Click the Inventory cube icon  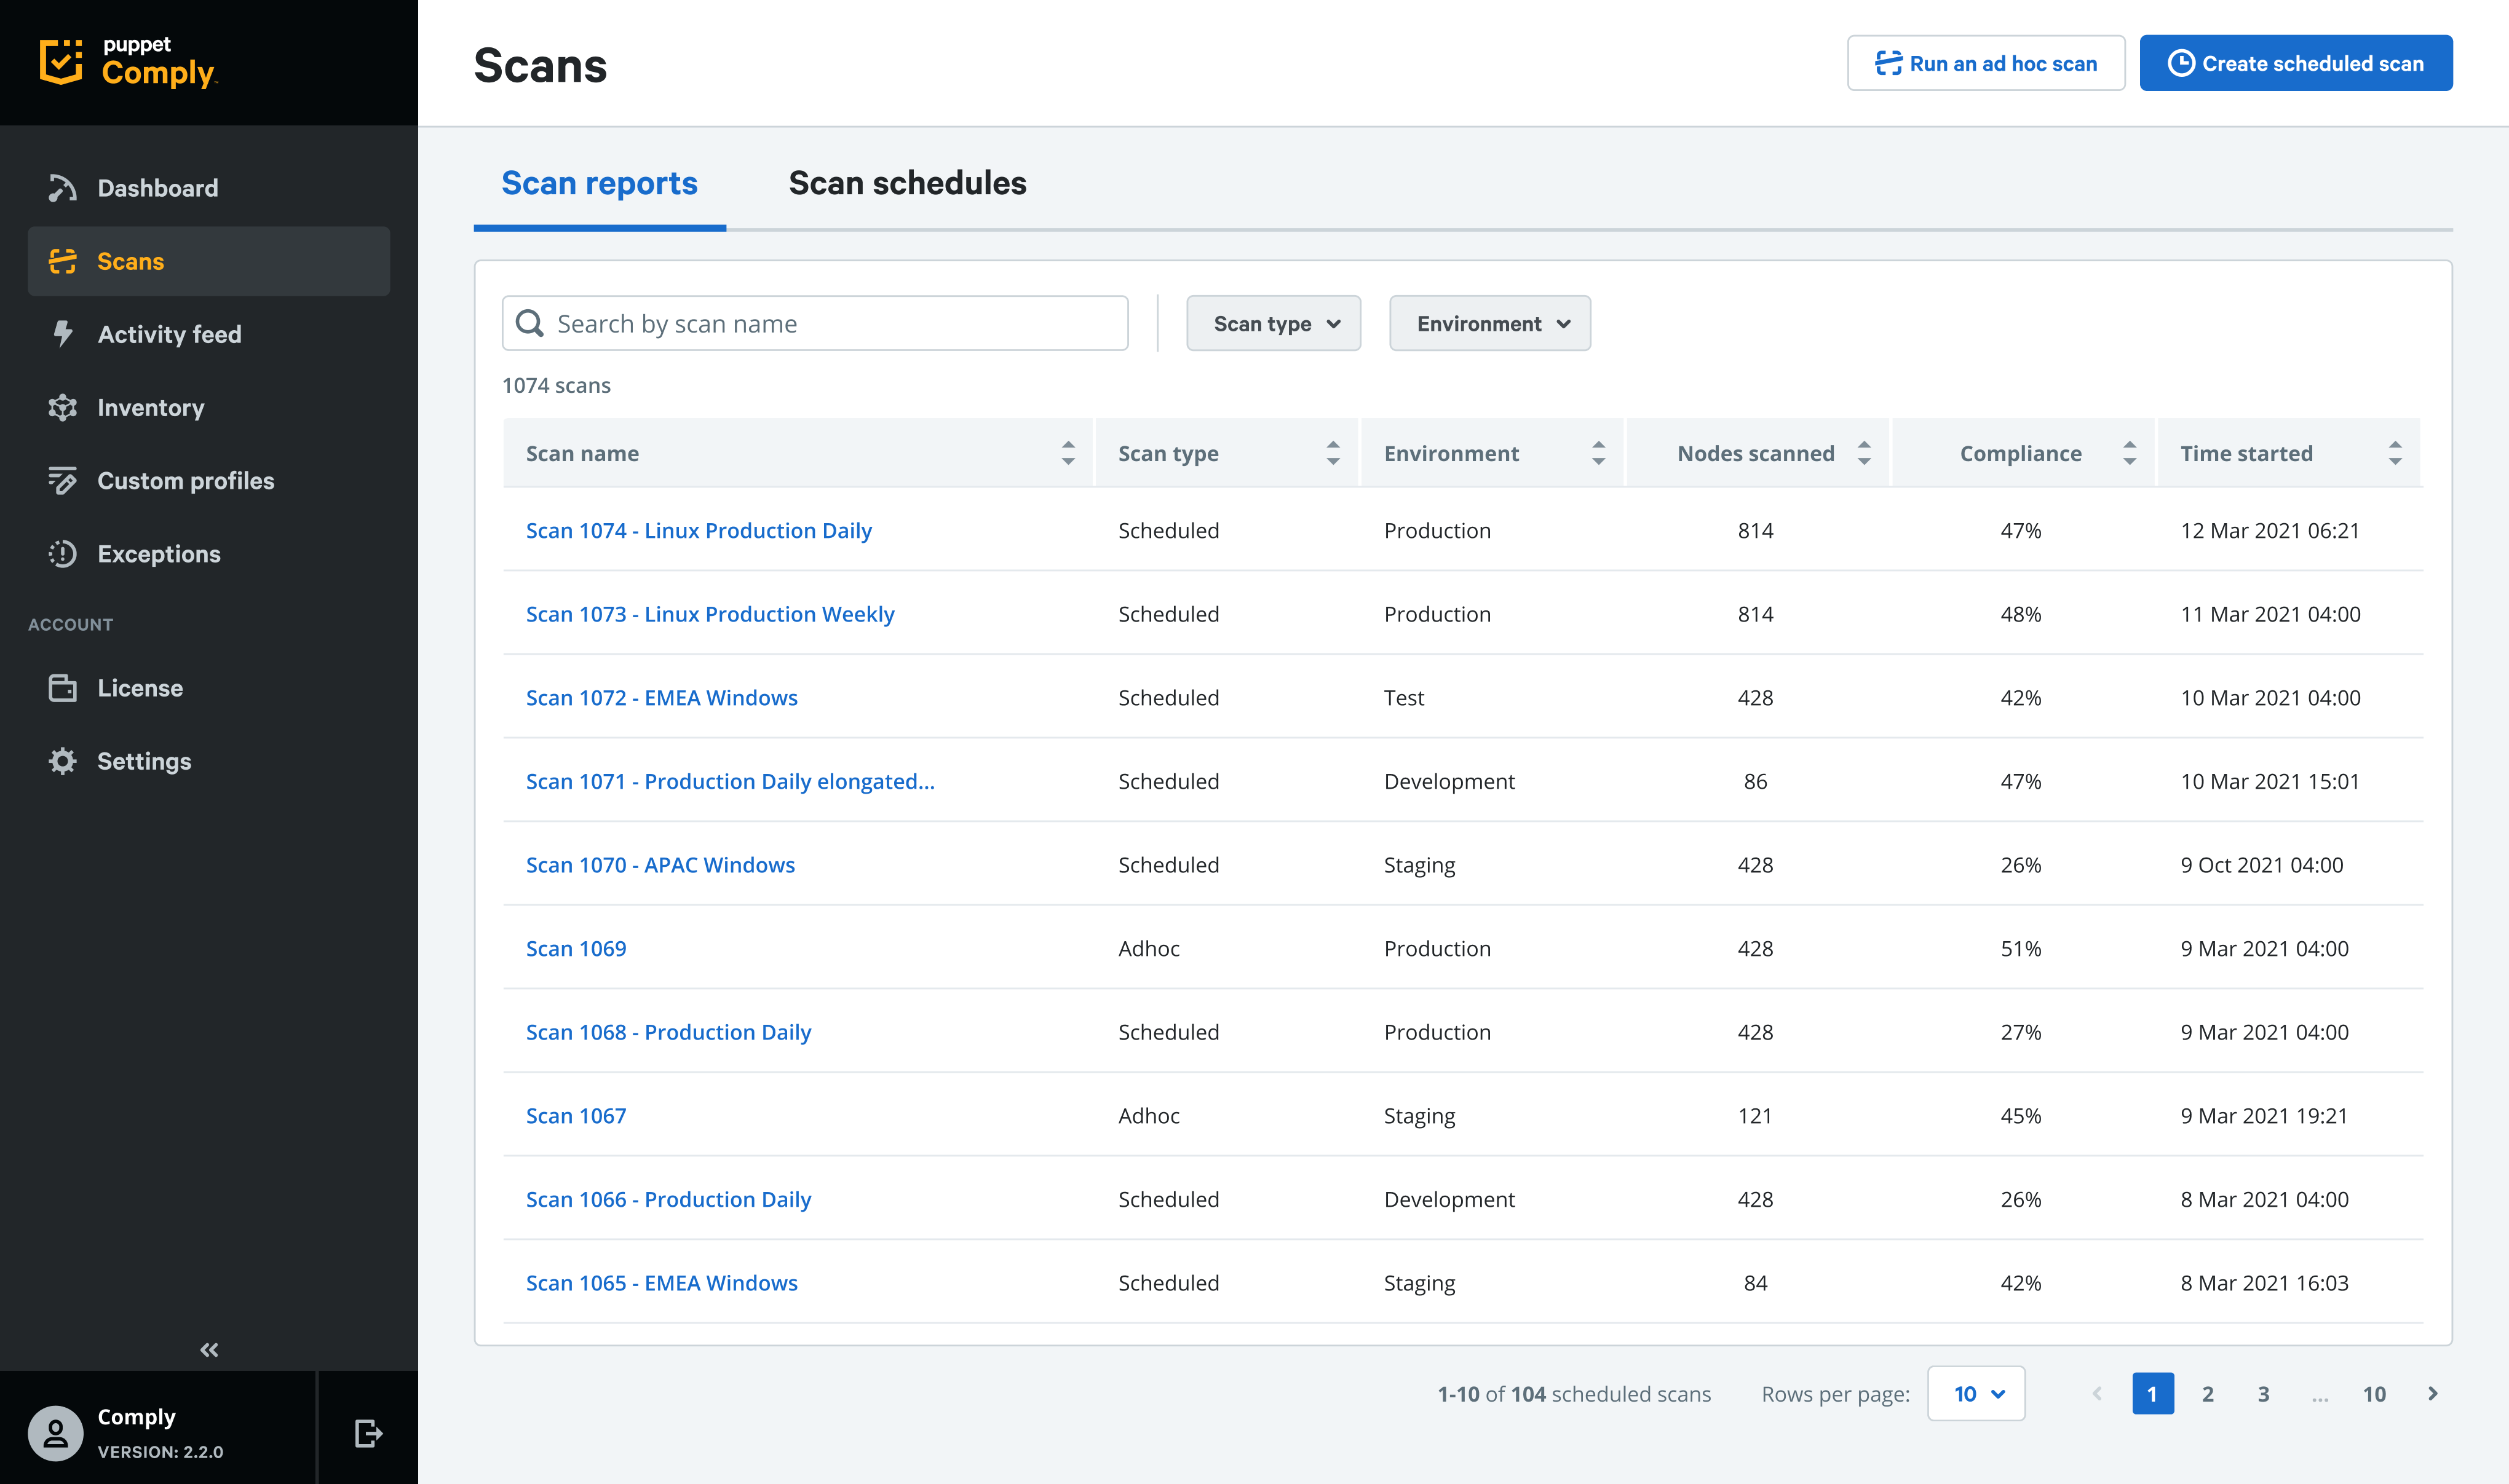point(62,407)
